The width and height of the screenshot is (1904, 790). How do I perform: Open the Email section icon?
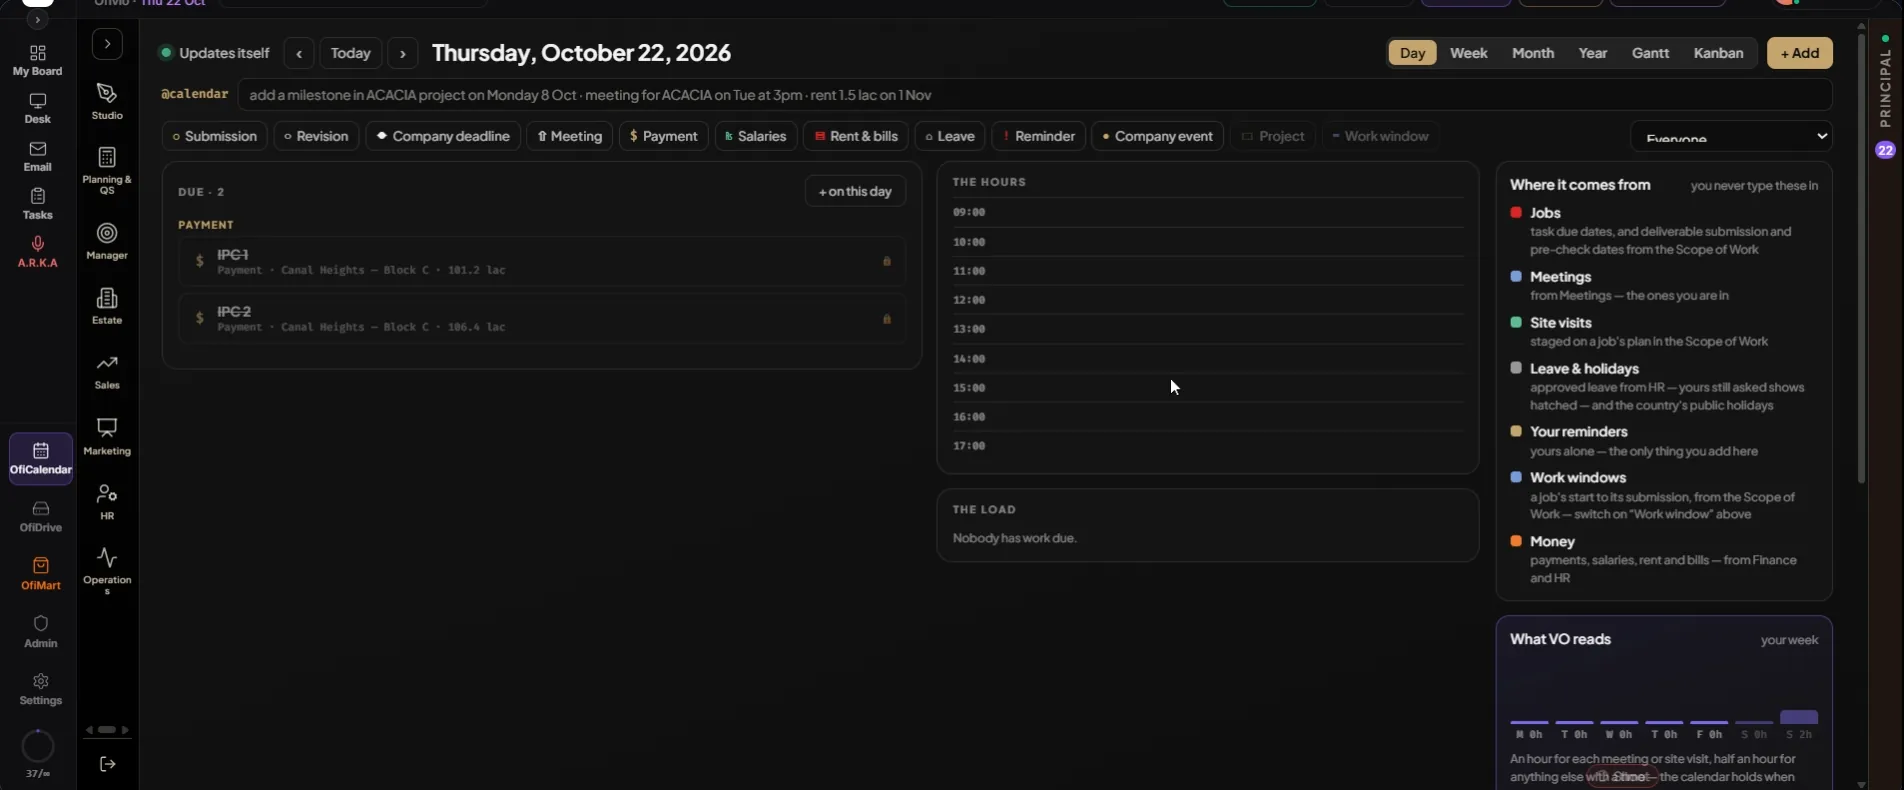pos(38,156)
